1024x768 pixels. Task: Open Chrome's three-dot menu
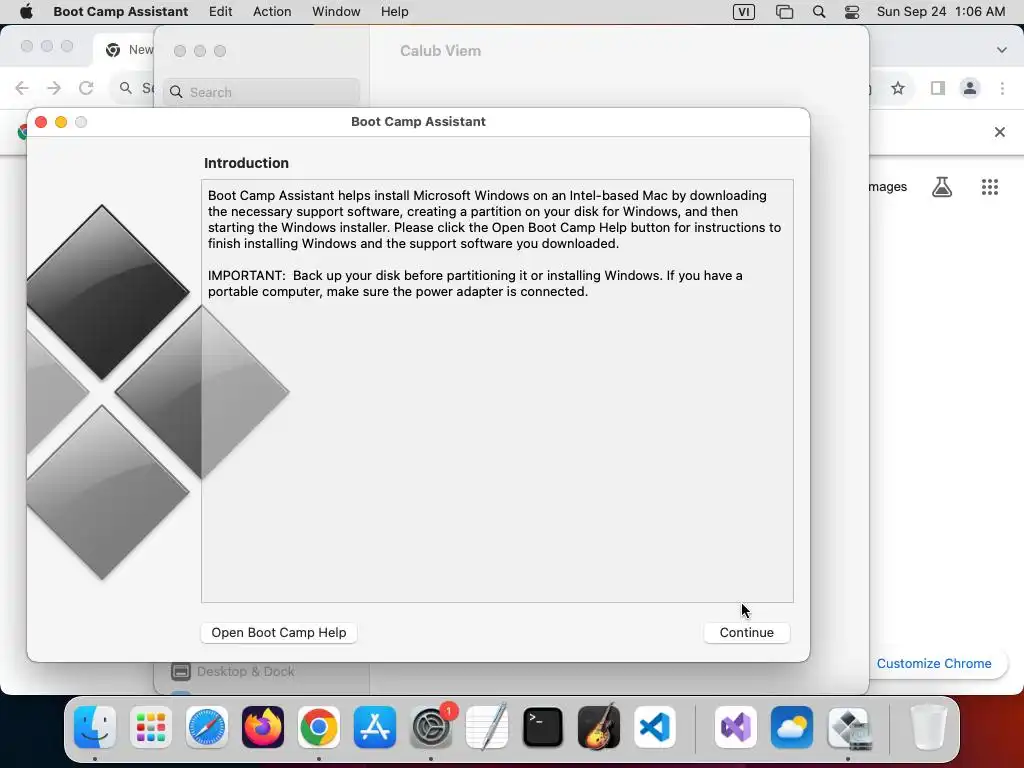[x=1002, y=88]
